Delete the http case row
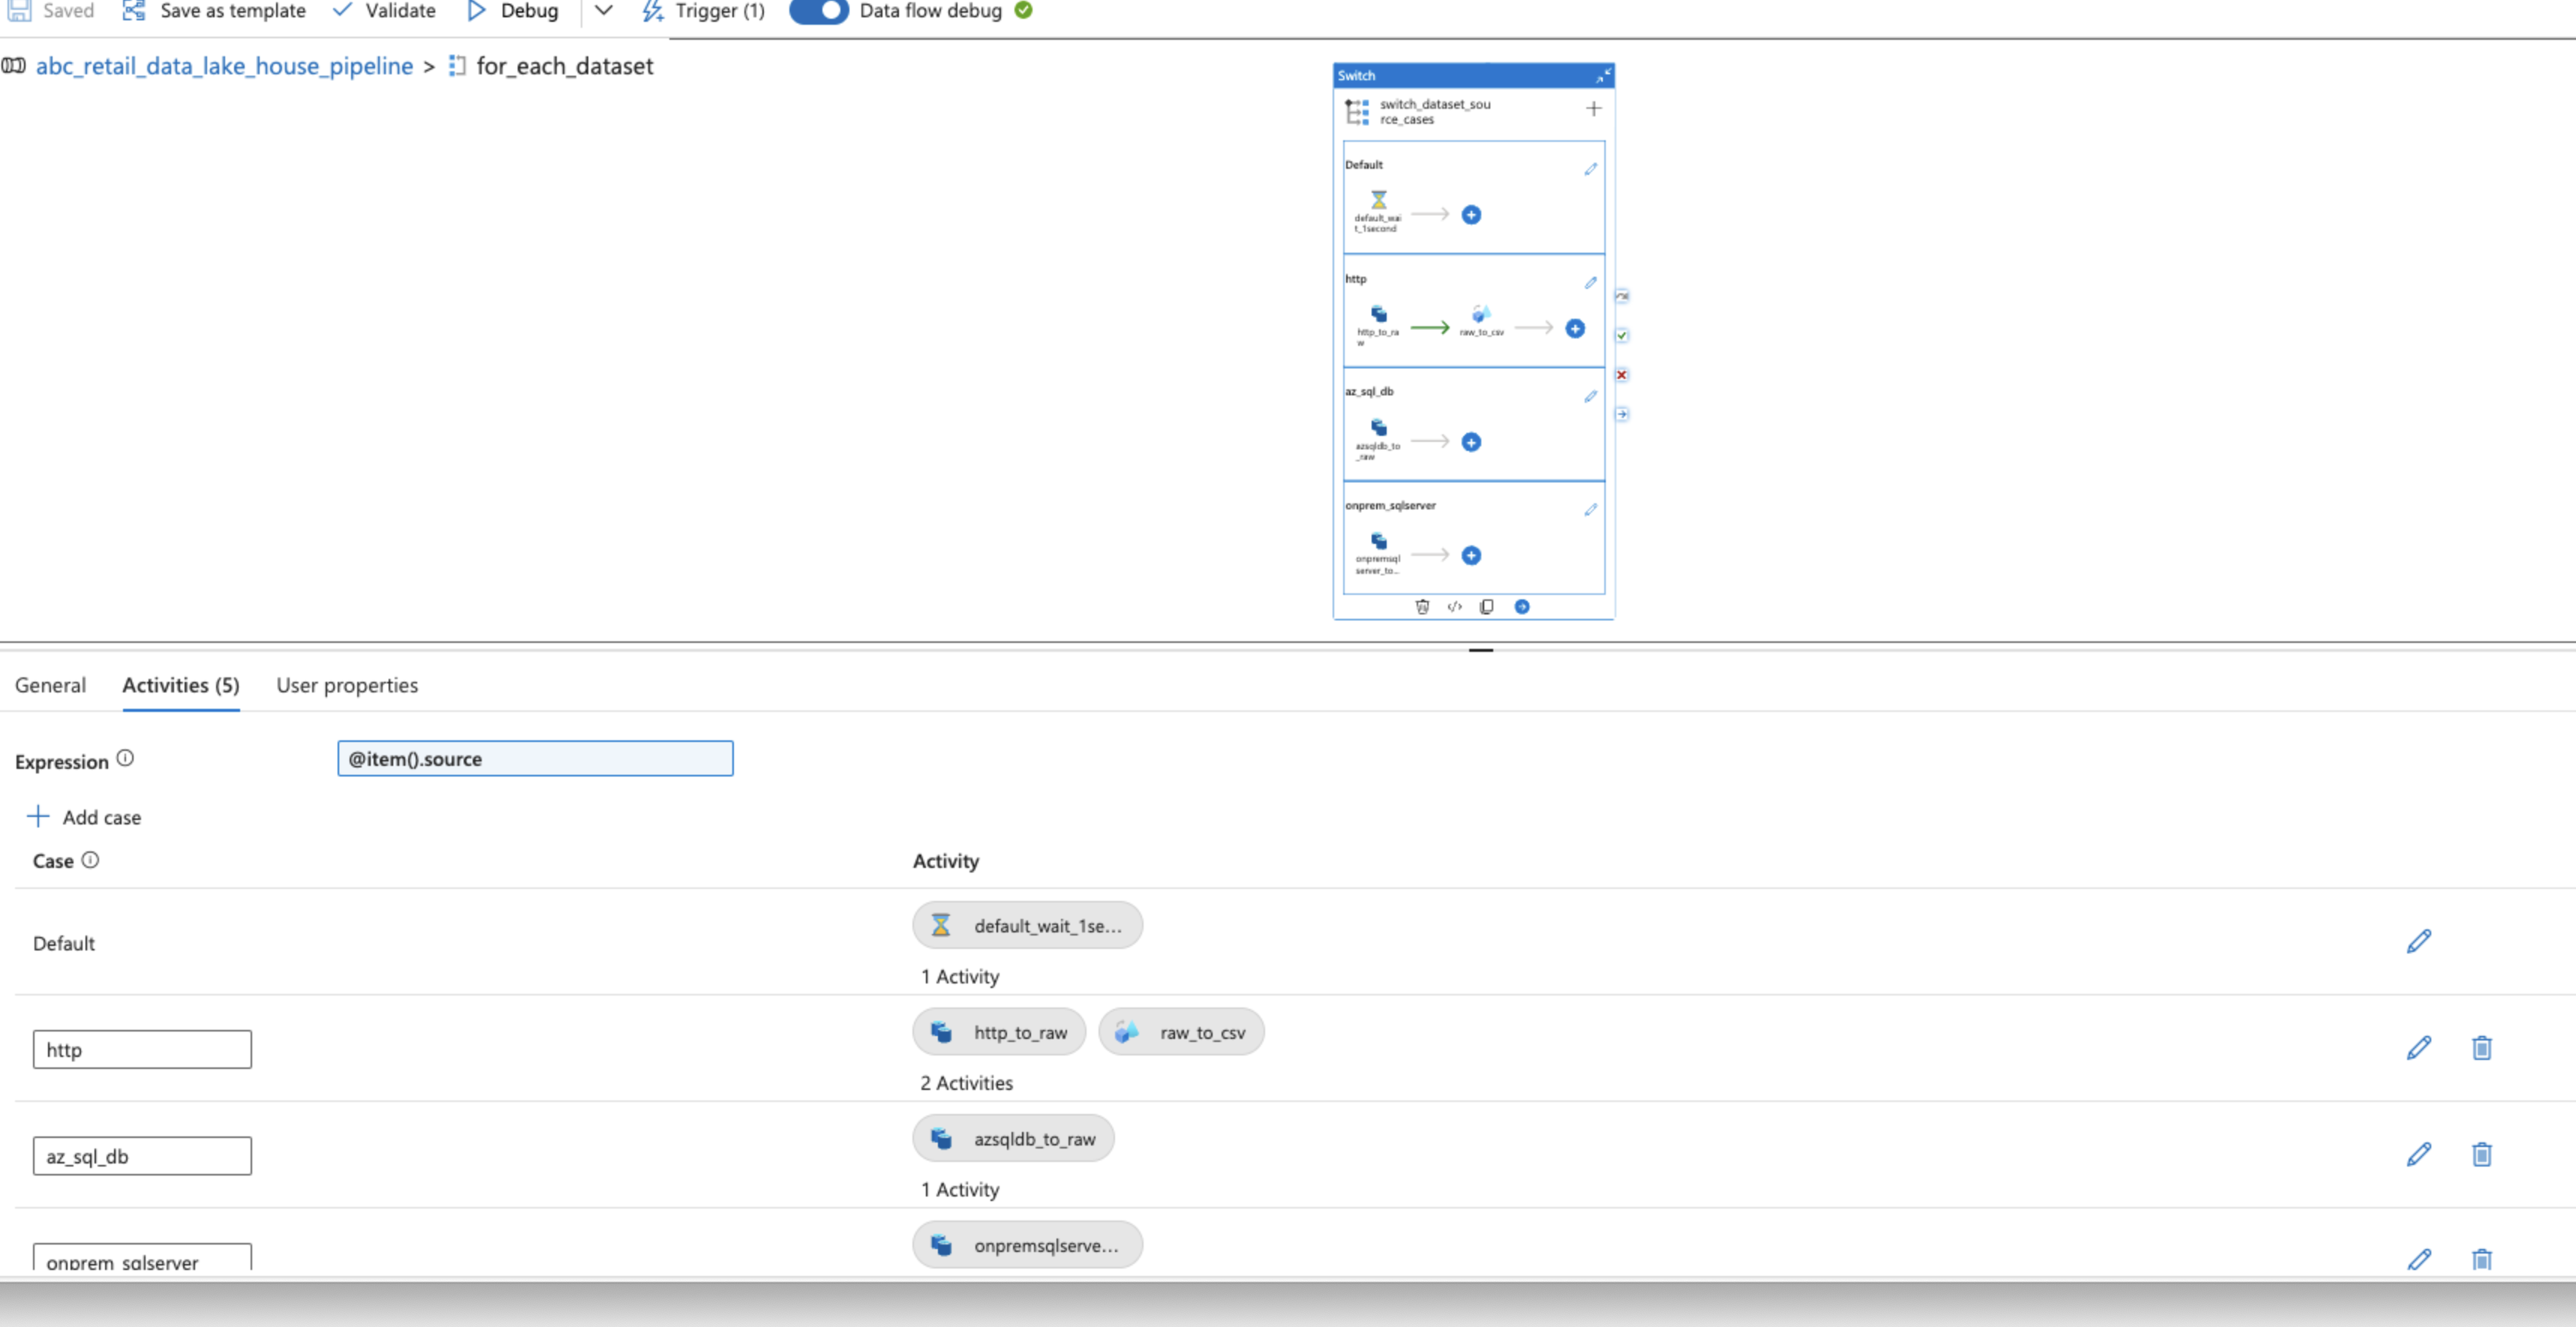Image resolution: width=2576 pixels, height=1327 pixels. coord(2481,1048)
